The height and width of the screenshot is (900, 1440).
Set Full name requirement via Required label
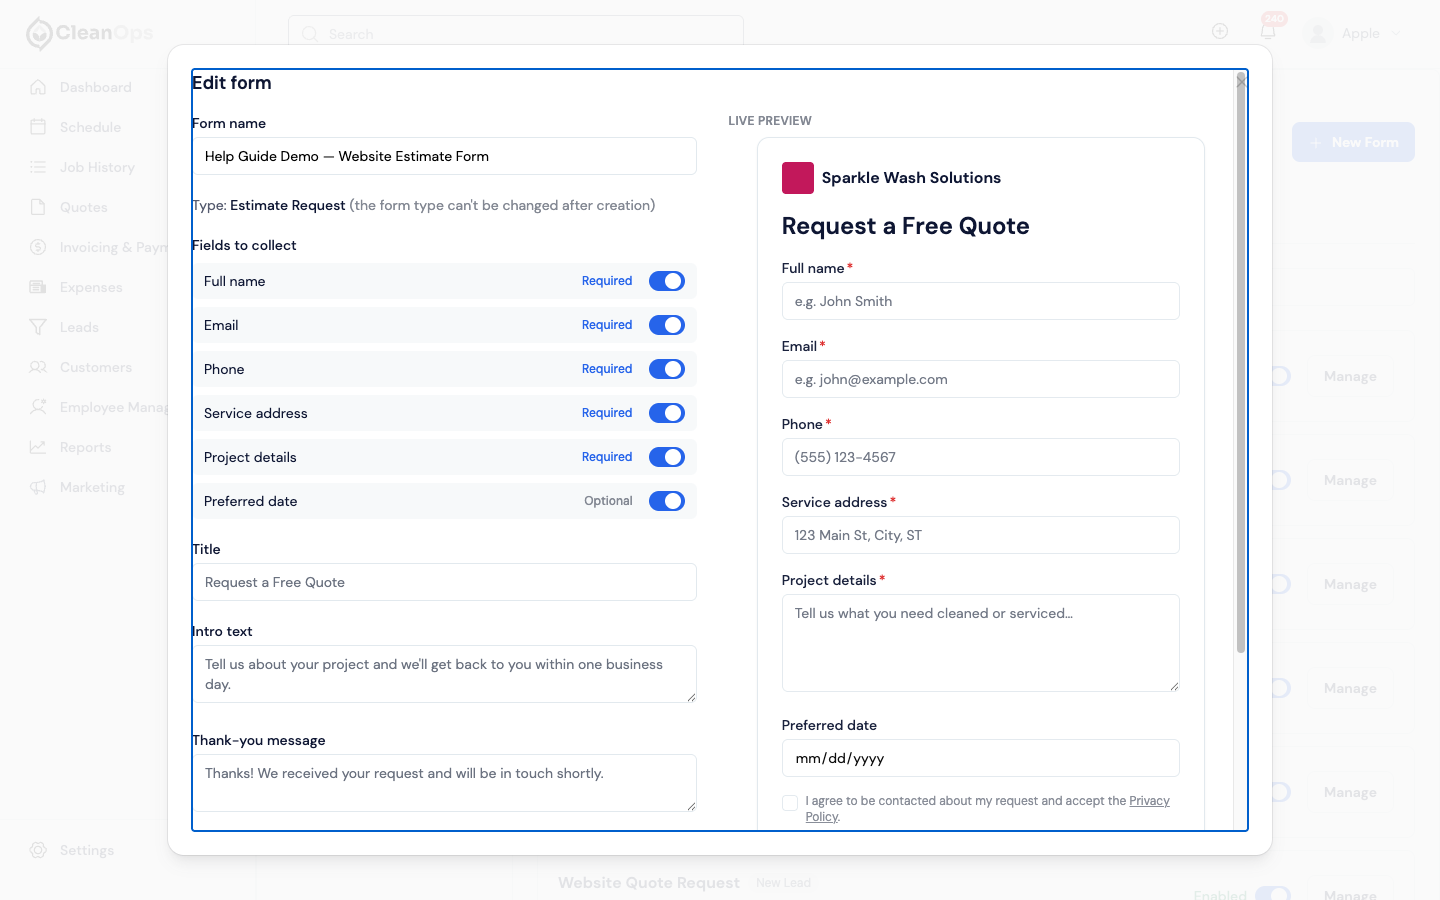pyautogui.click(x=607, y=281)
